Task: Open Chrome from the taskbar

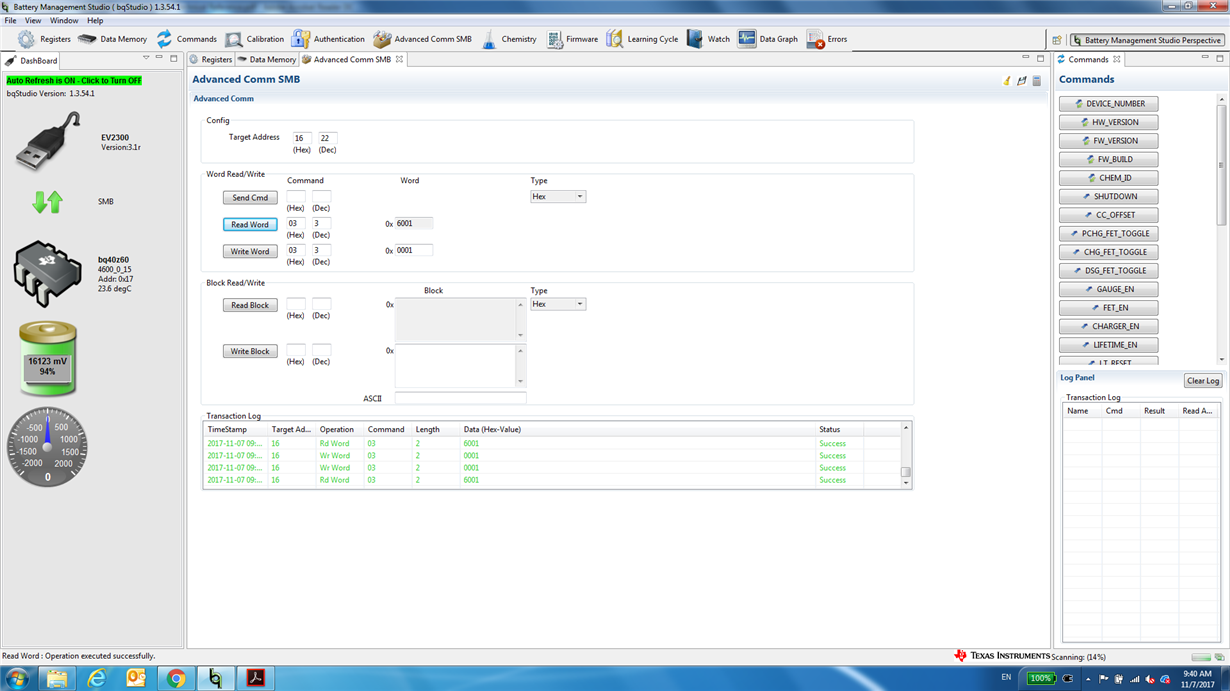Action: point(176,679)
